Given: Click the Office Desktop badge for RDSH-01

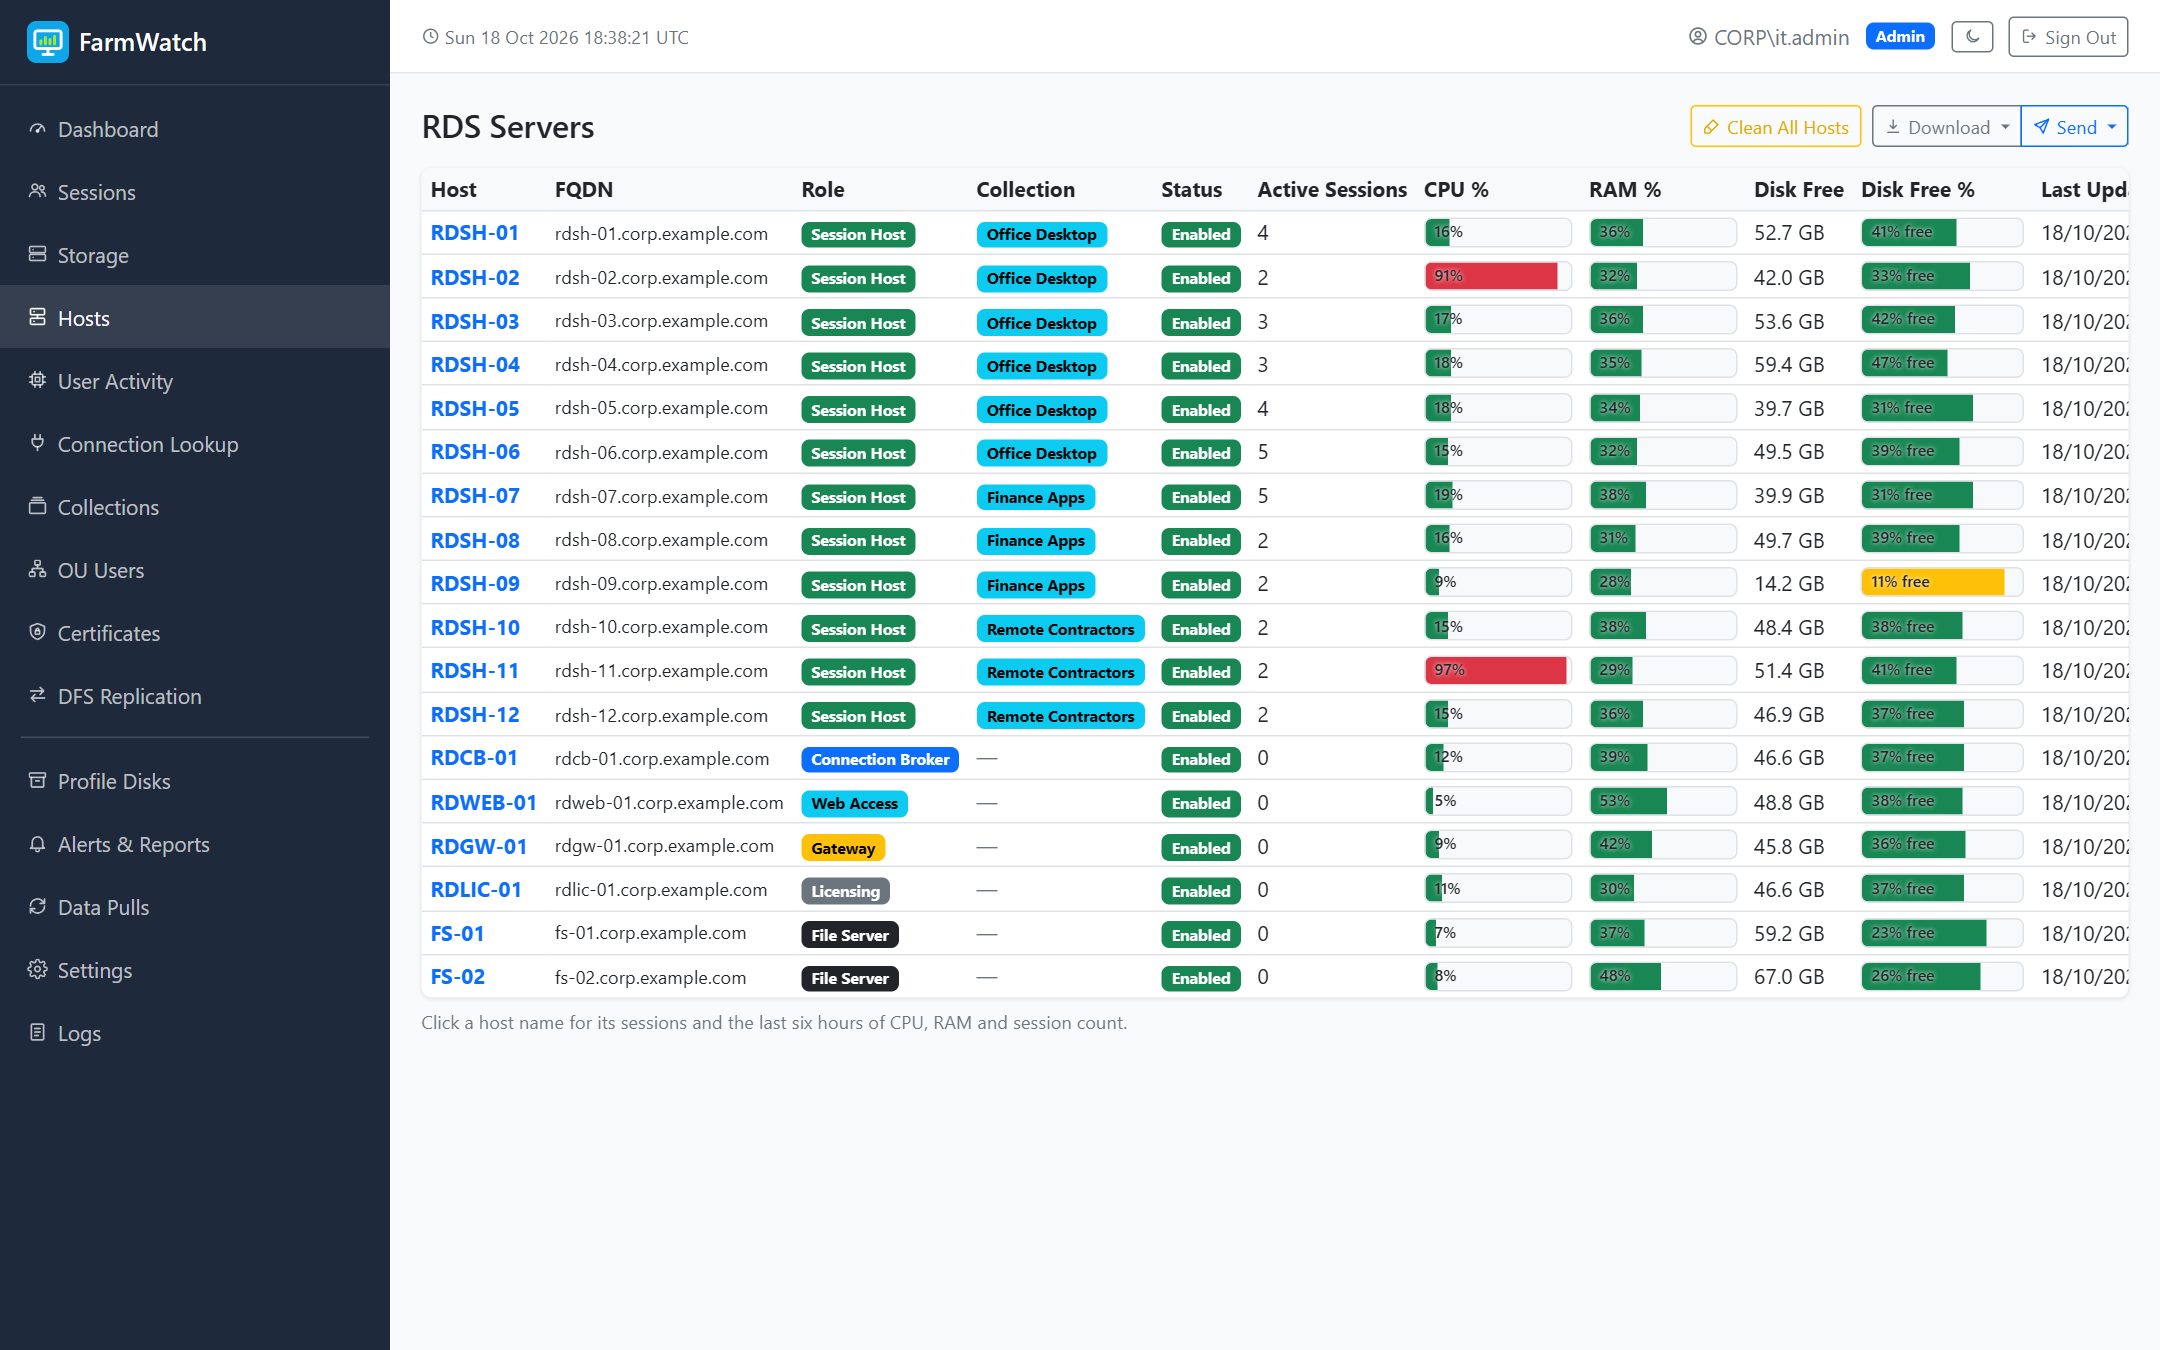Looking at the screenshot, I should point(1041,234).
